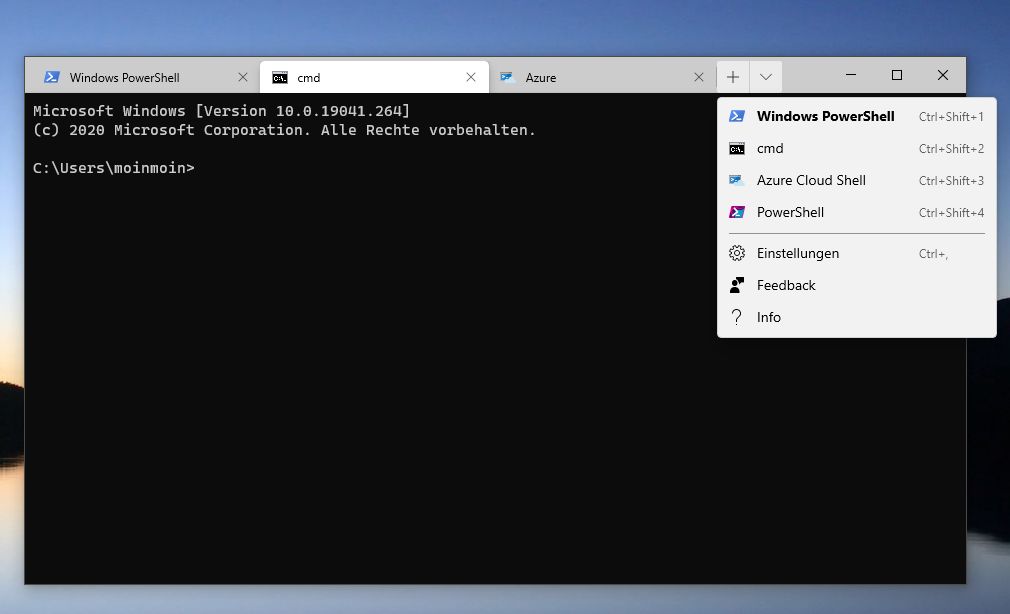Switch to the Azure tab

click(602, 77)
